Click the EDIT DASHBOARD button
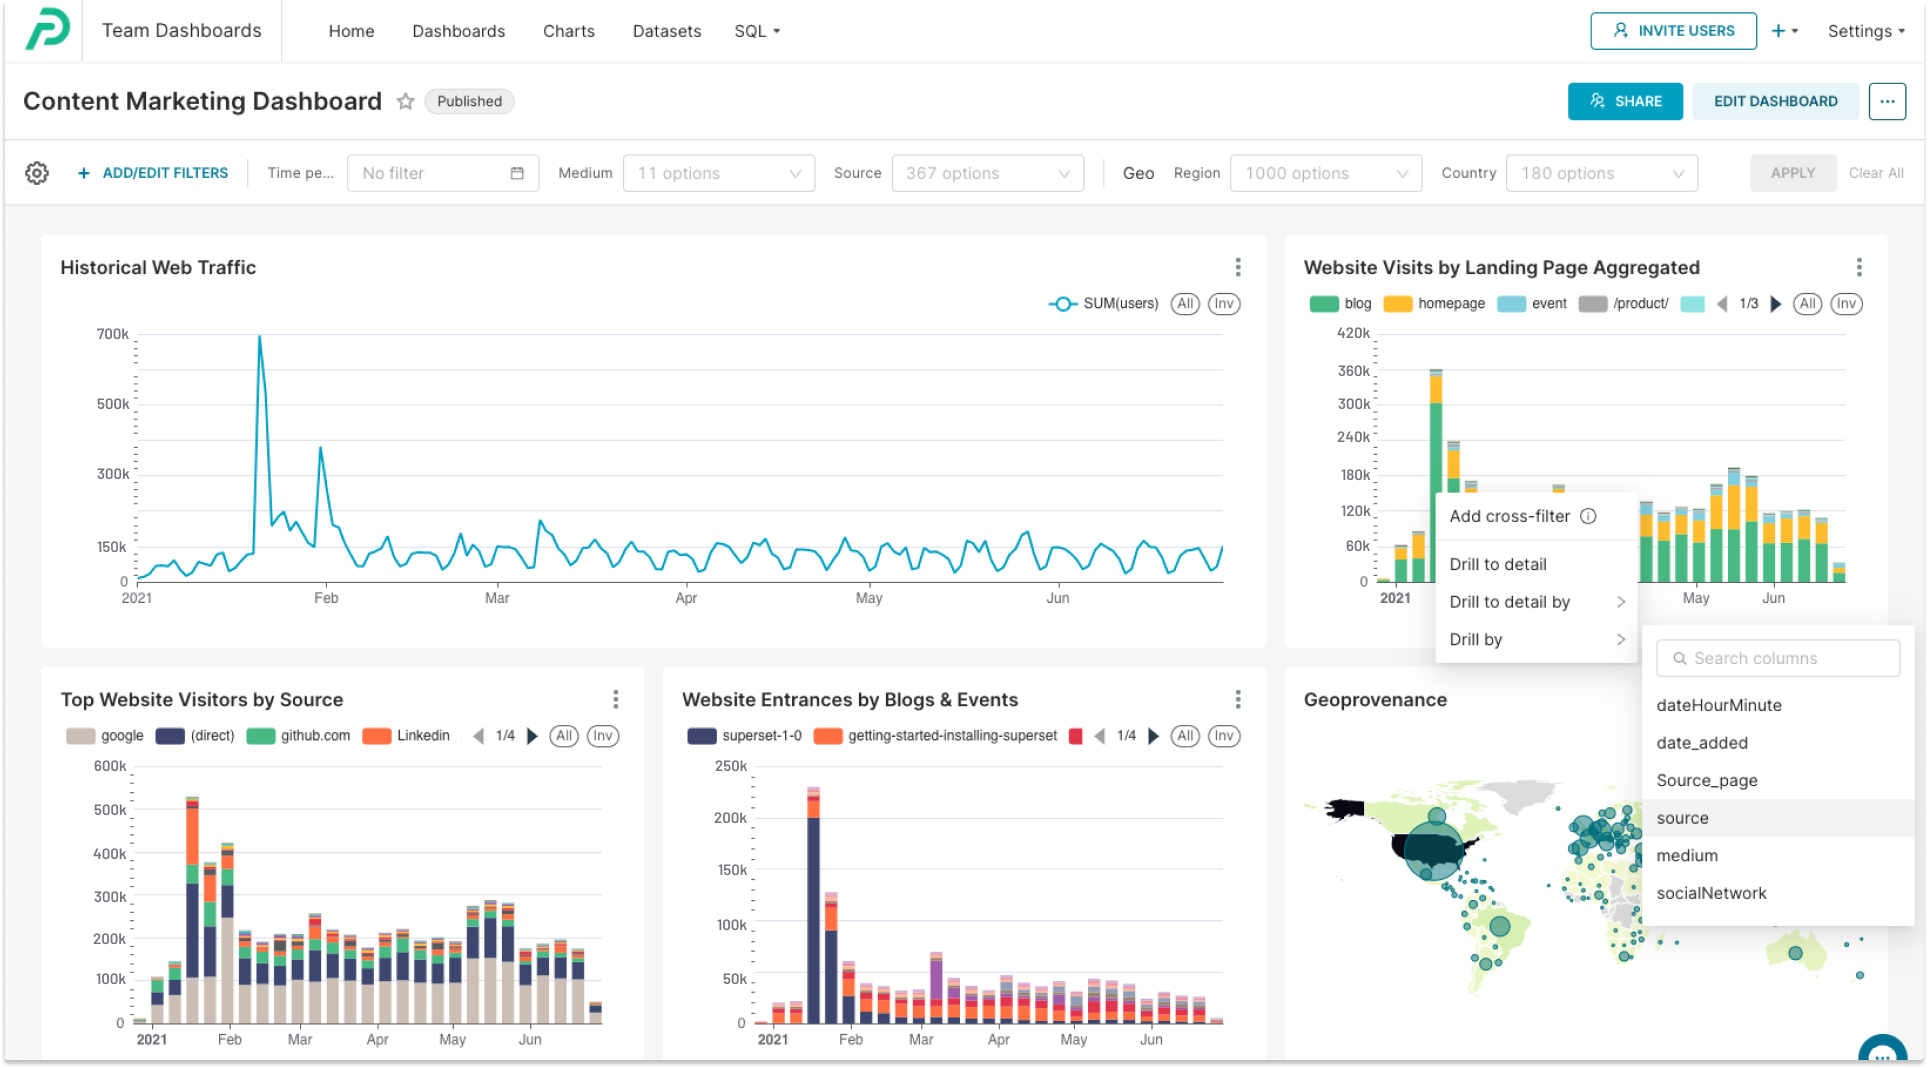This screenshot has width=1928, height=1068. click(x=1776, y=101)
